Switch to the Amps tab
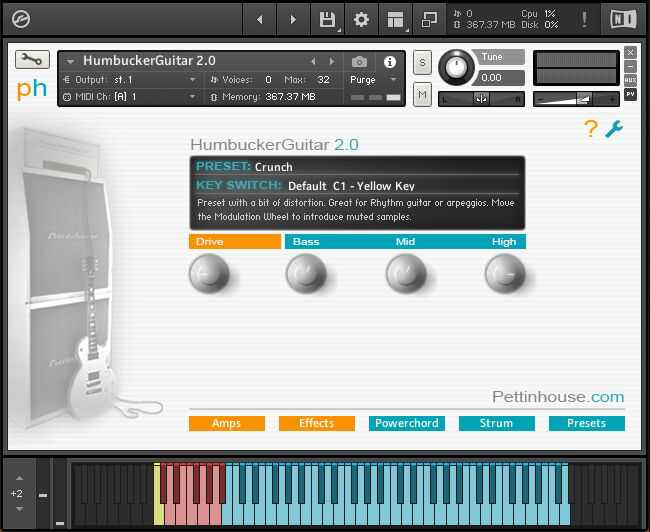The width and height of the screenshot is (650, 532). pos(227,423)
